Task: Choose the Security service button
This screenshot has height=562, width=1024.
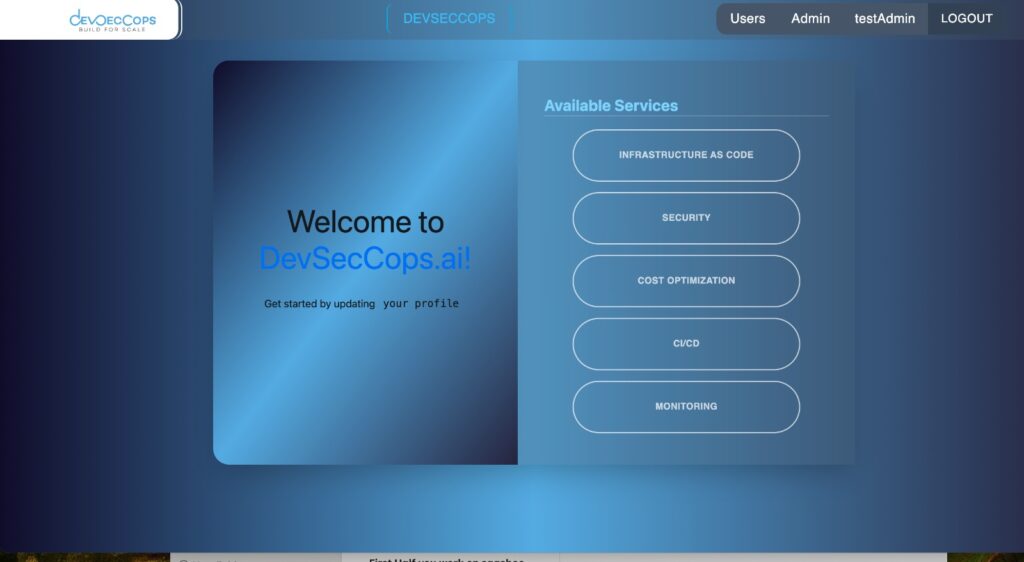Action: 686,218
